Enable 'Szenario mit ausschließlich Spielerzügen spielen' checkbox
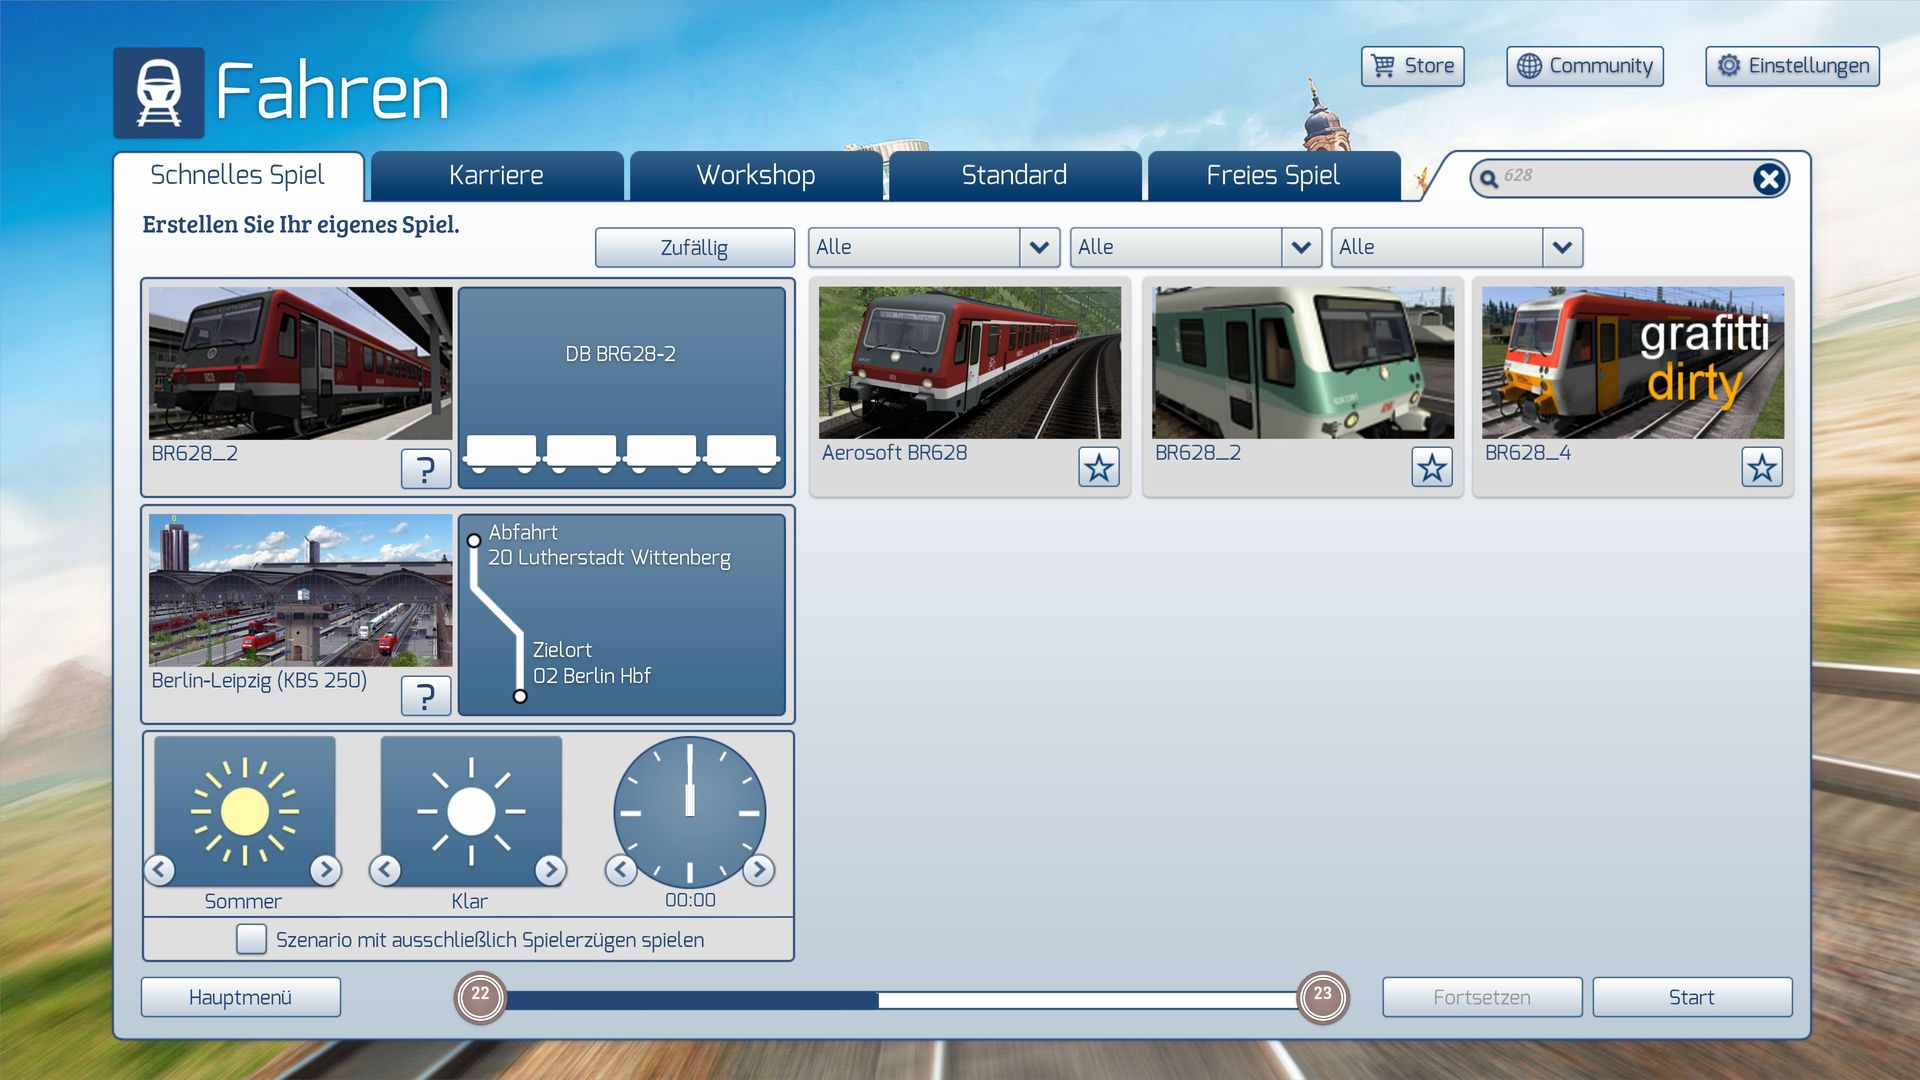This screenshot has width=1920, height=1080. pyautogui.click(x=251, y=939)
